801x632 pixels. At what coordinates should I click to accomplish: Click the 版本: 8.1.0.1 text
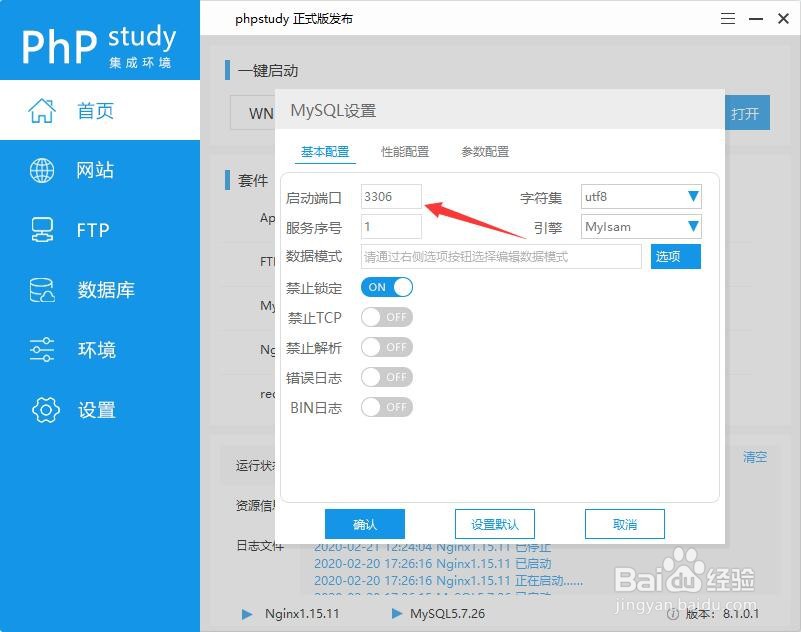[722, 614]
